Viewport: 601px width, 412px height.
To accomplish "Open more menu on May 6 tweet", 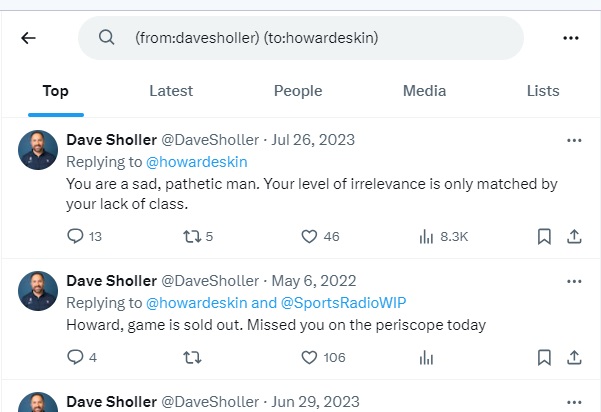I will (x=574, y=281).
